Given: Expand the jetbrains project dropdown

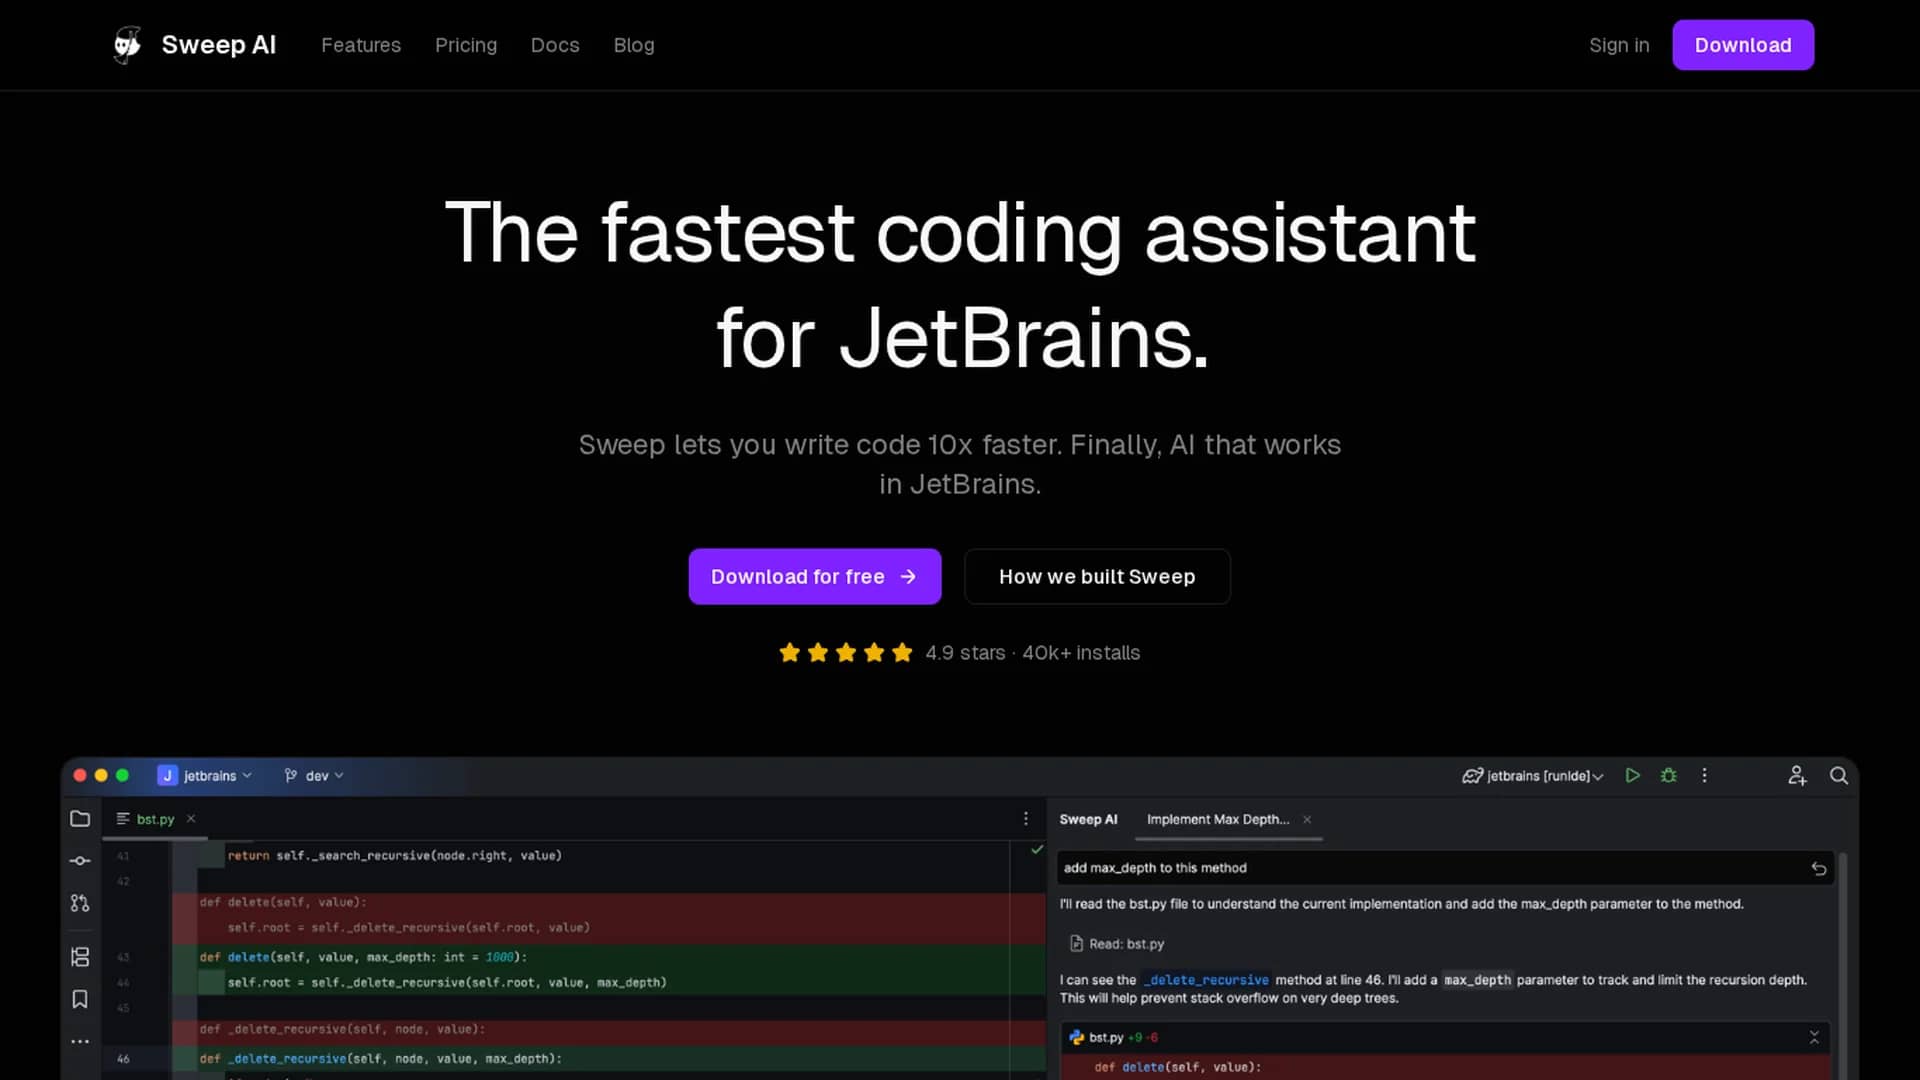Looking at the screenshot, I should tap(205, 776).
